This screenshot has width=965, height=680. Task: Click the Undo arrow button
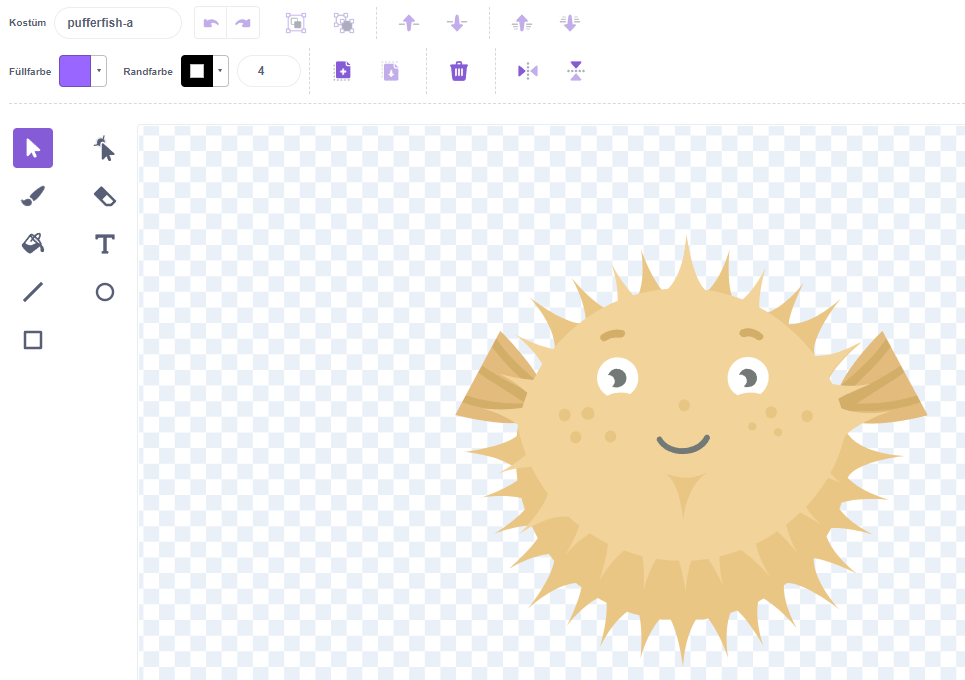pyautogui.click(x=210, y=23)
